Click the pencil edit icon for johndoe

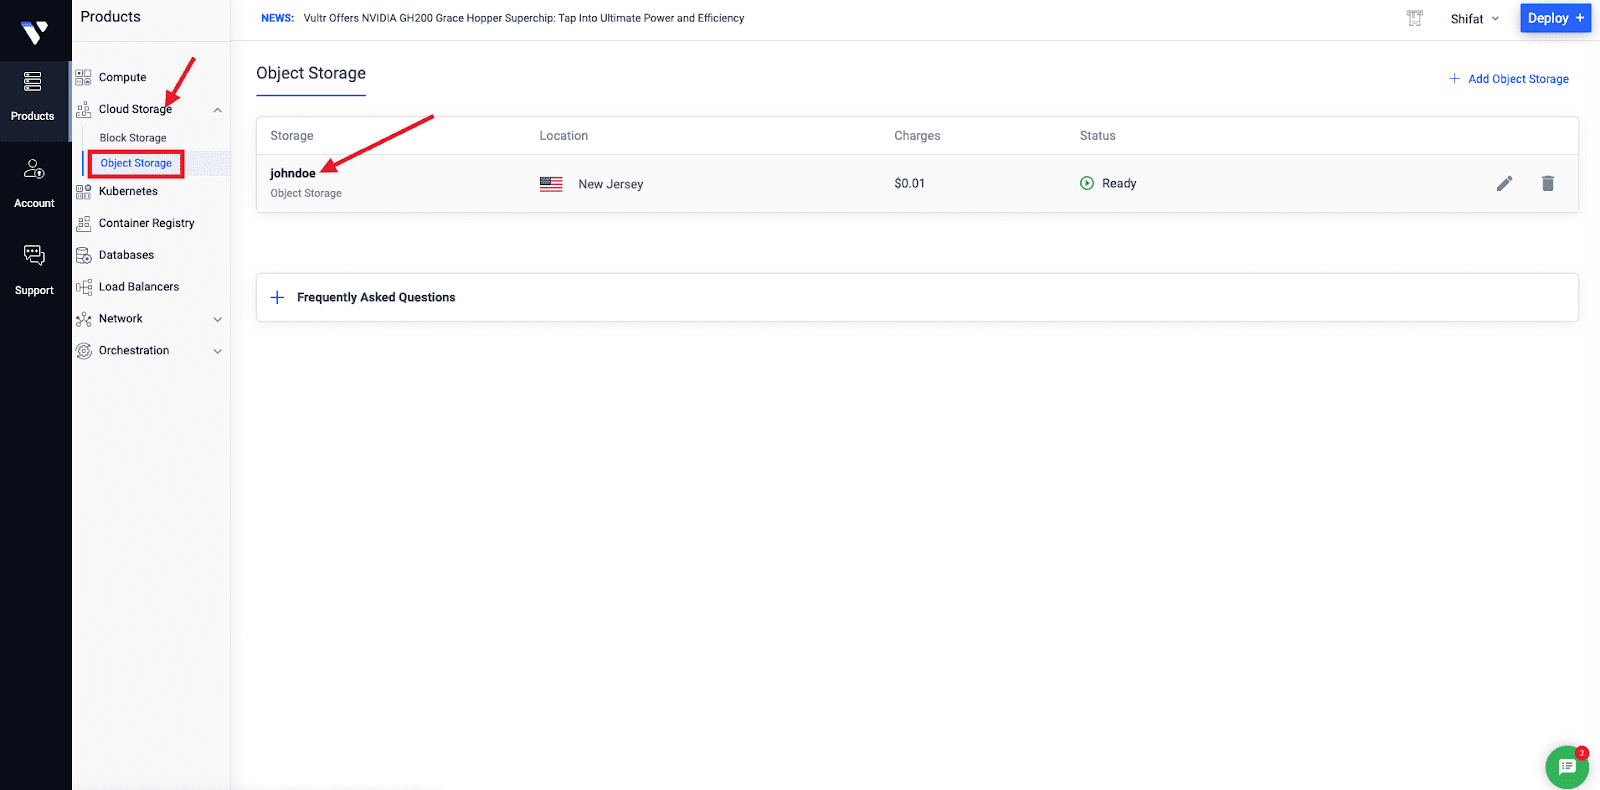coord(1504,183)
